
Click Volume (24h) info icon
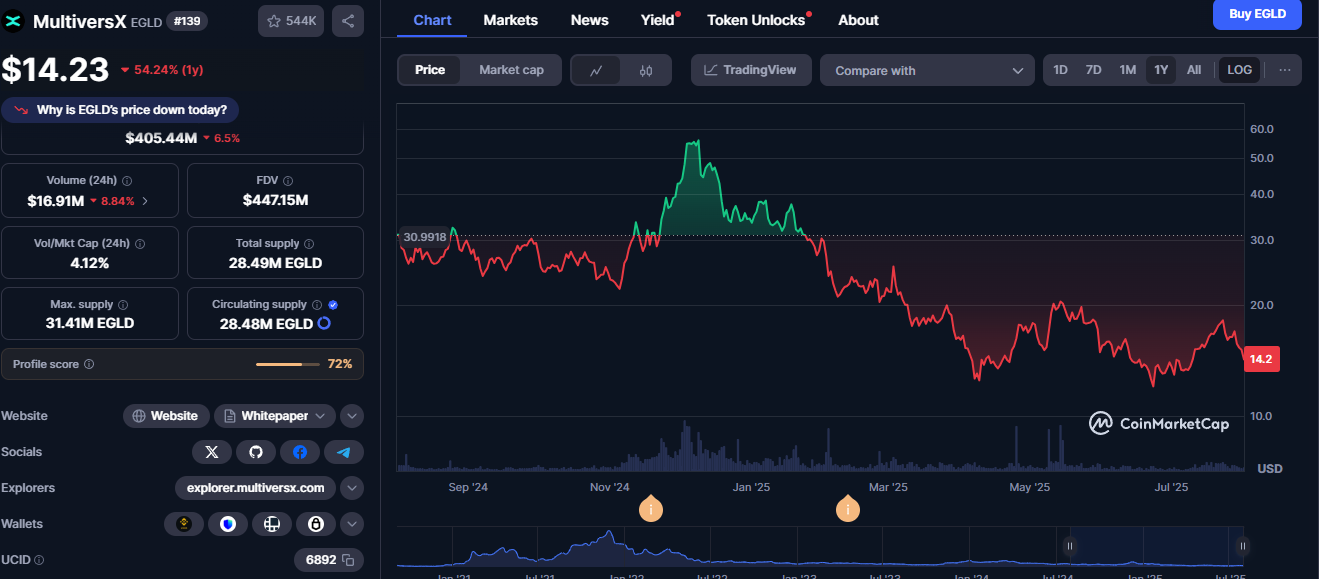(x=126, y=181)
